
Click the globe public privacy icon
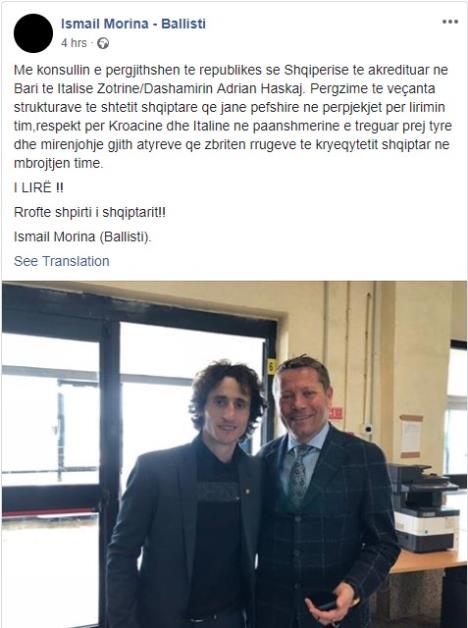coord(103,43)
